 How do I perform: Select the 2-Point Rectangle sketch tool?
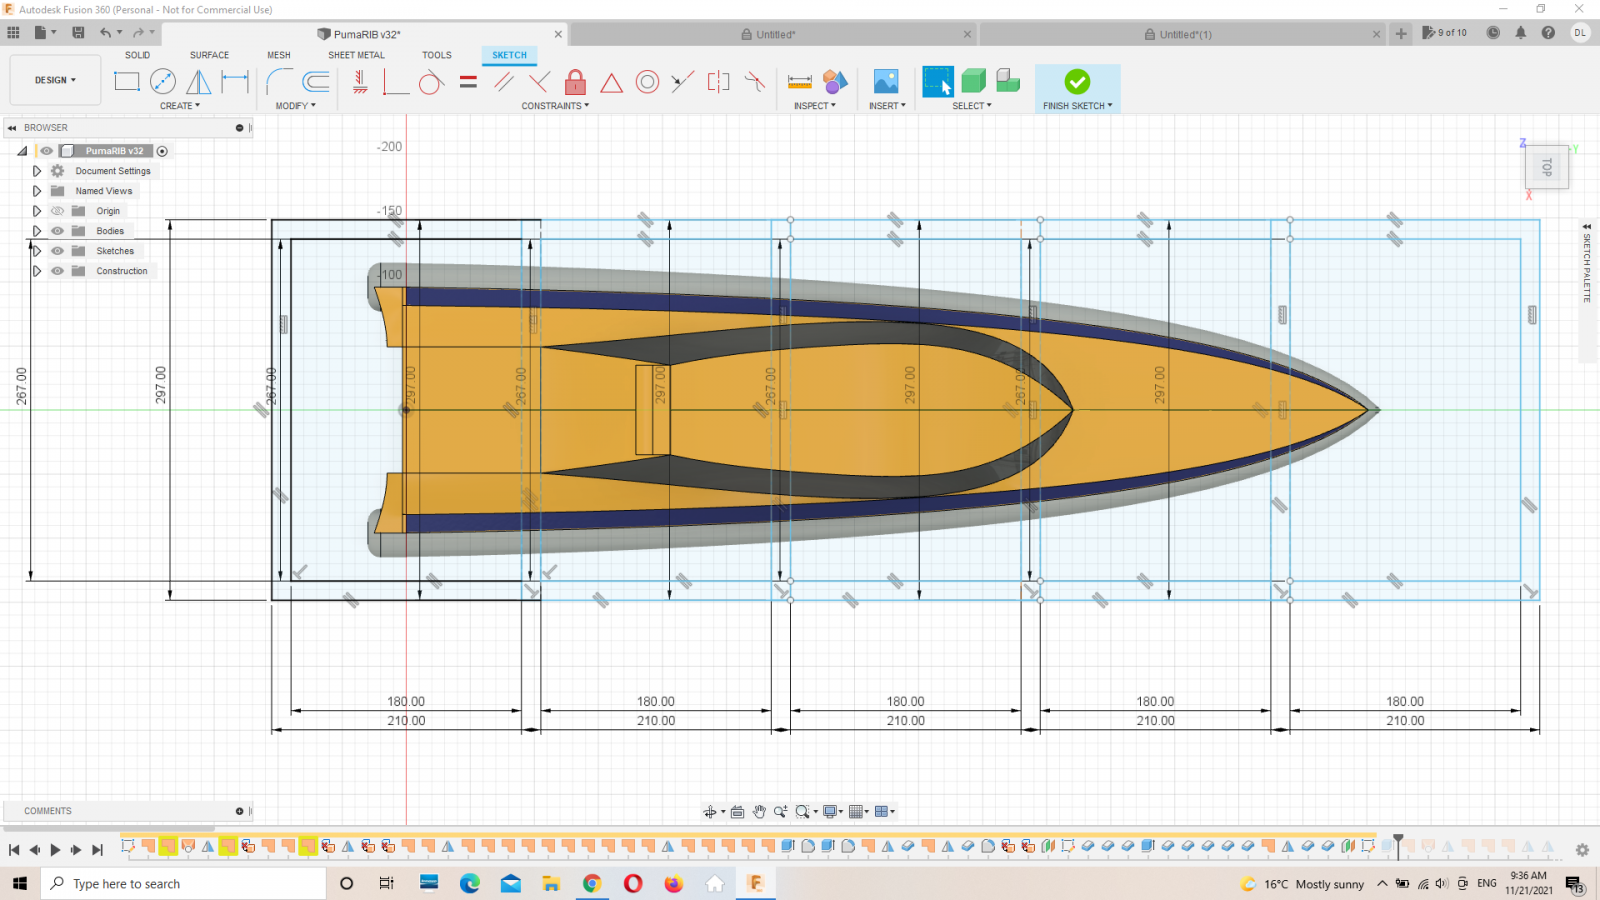click(x=127, y=81)
